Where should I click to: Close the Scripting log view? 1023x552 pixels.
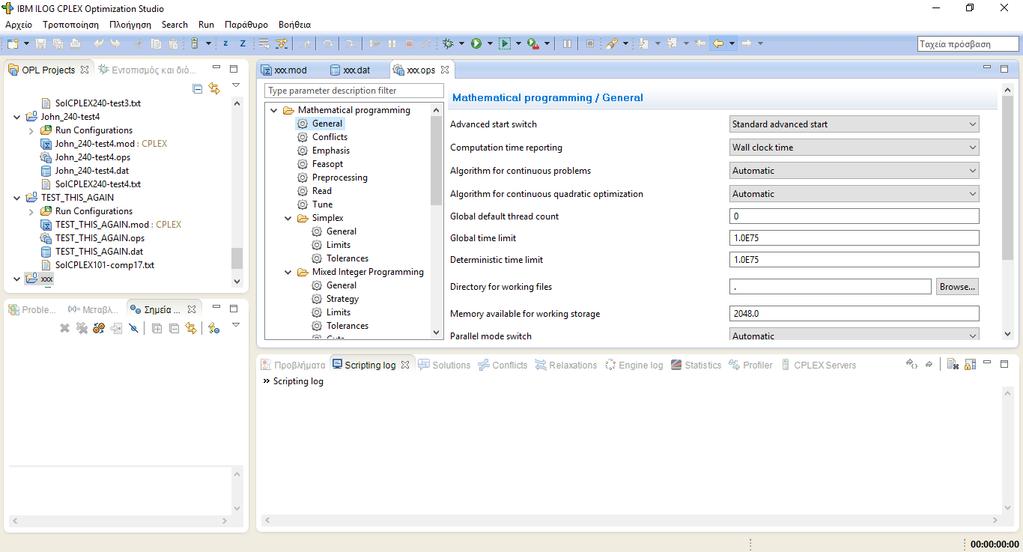tap(405, 365)
